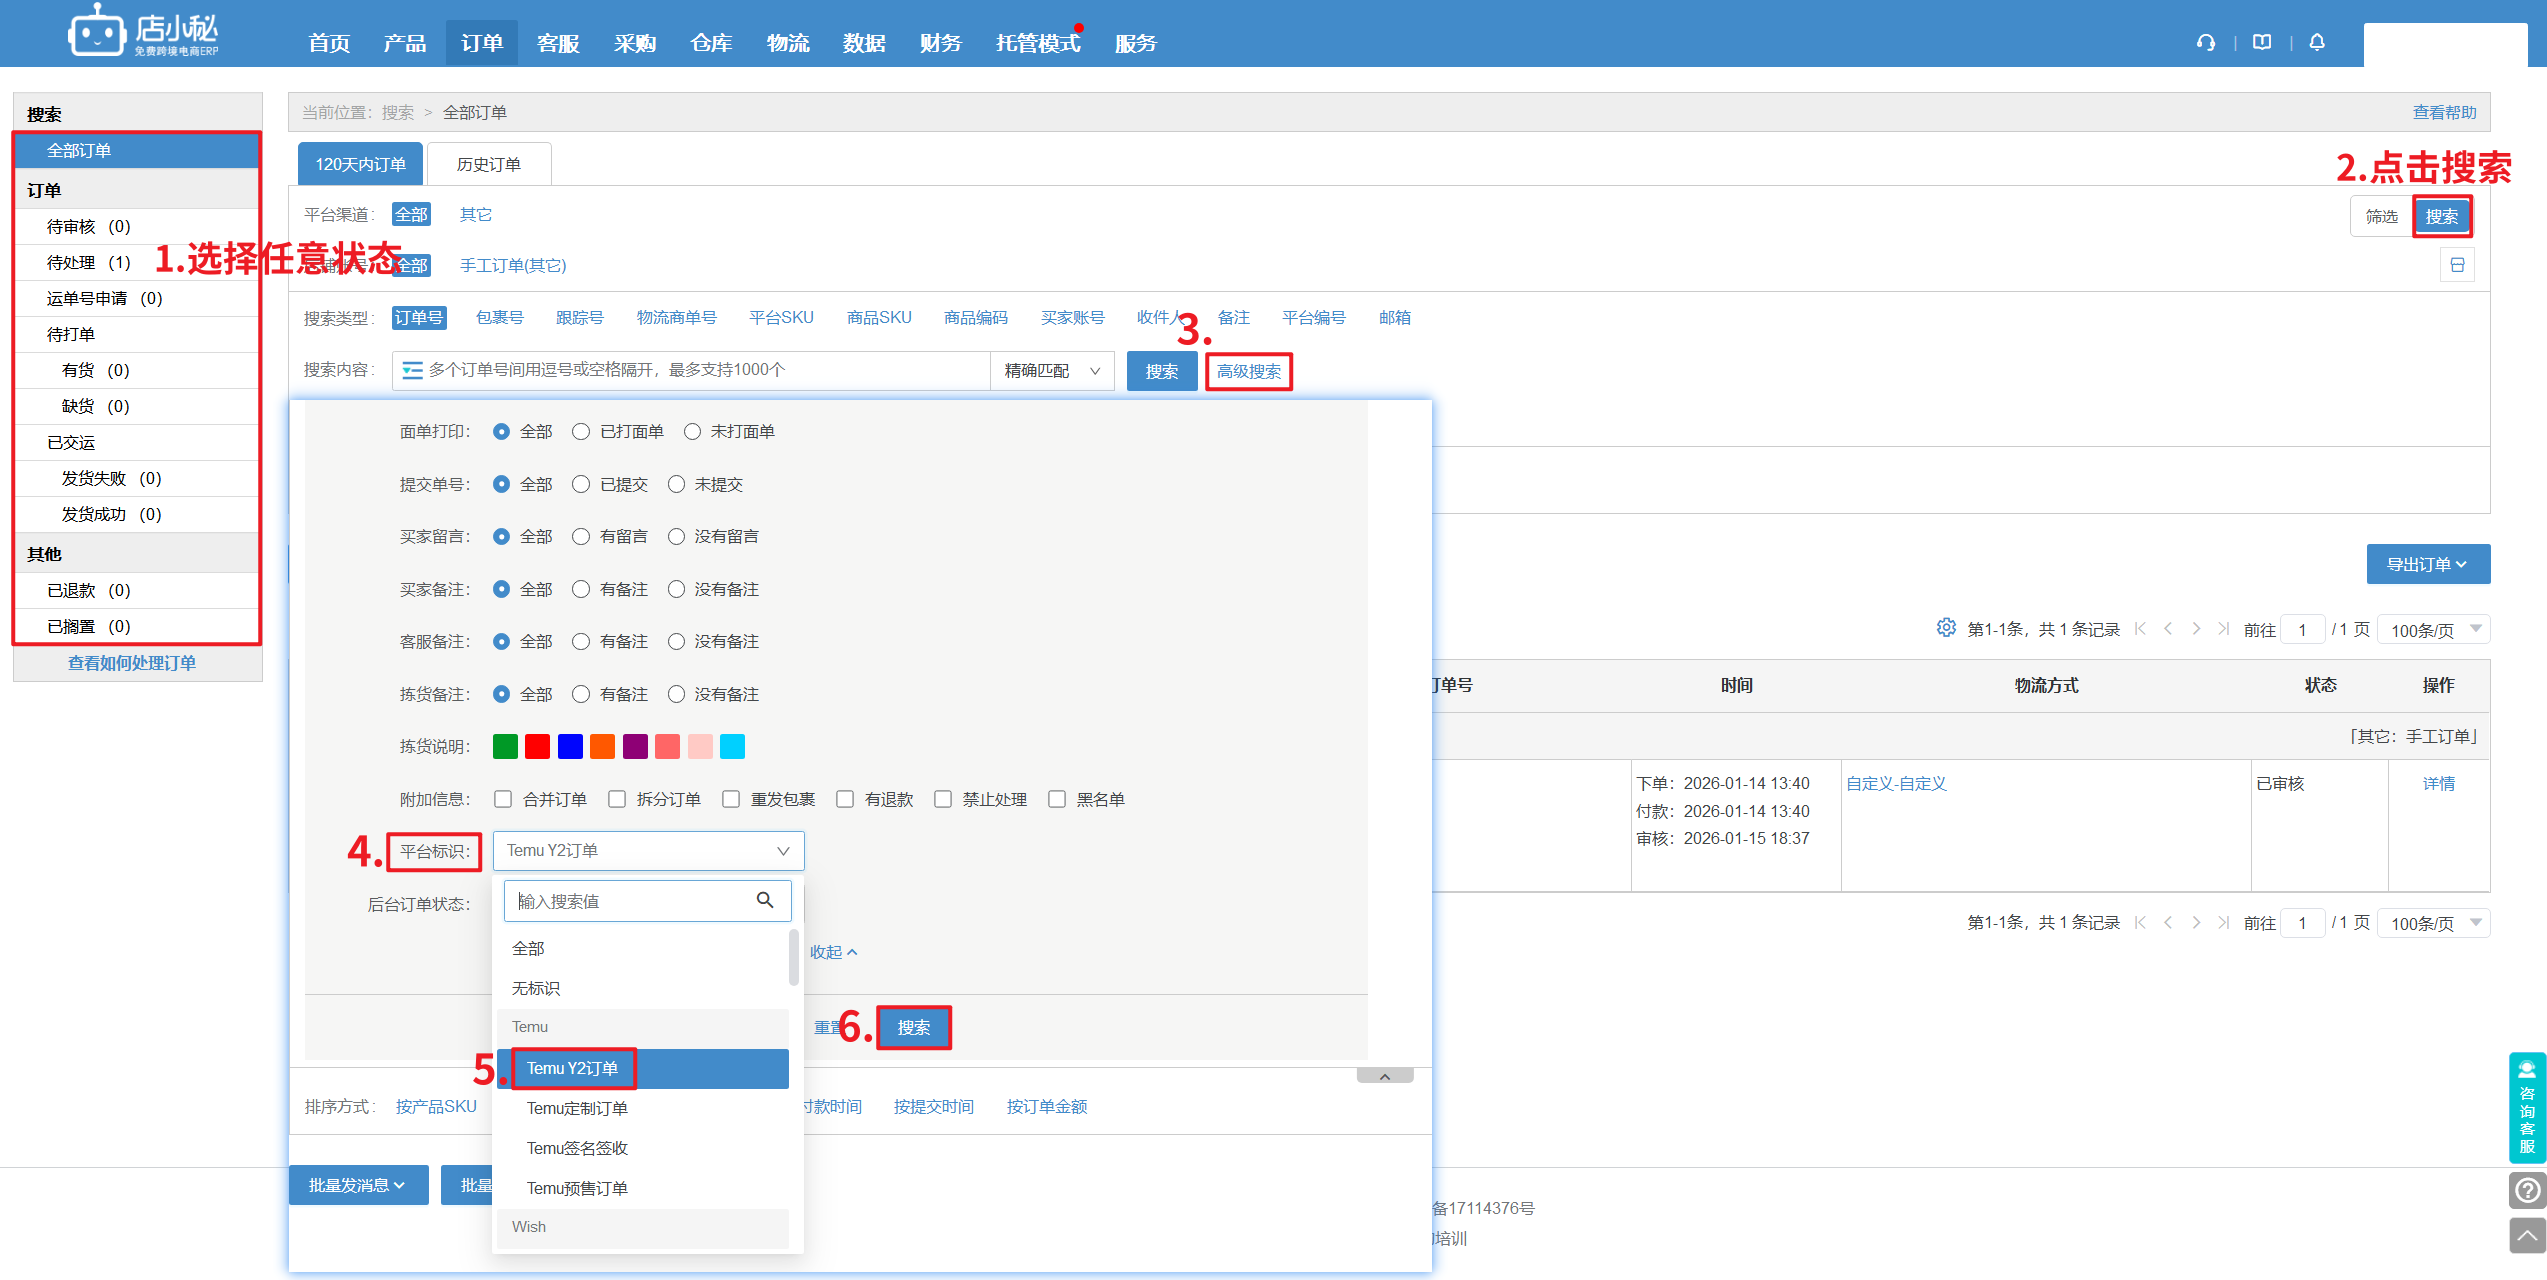Switch to the 历史订单 tab
Viewport: 2547px width, 1280px height.
click(488, 164)
